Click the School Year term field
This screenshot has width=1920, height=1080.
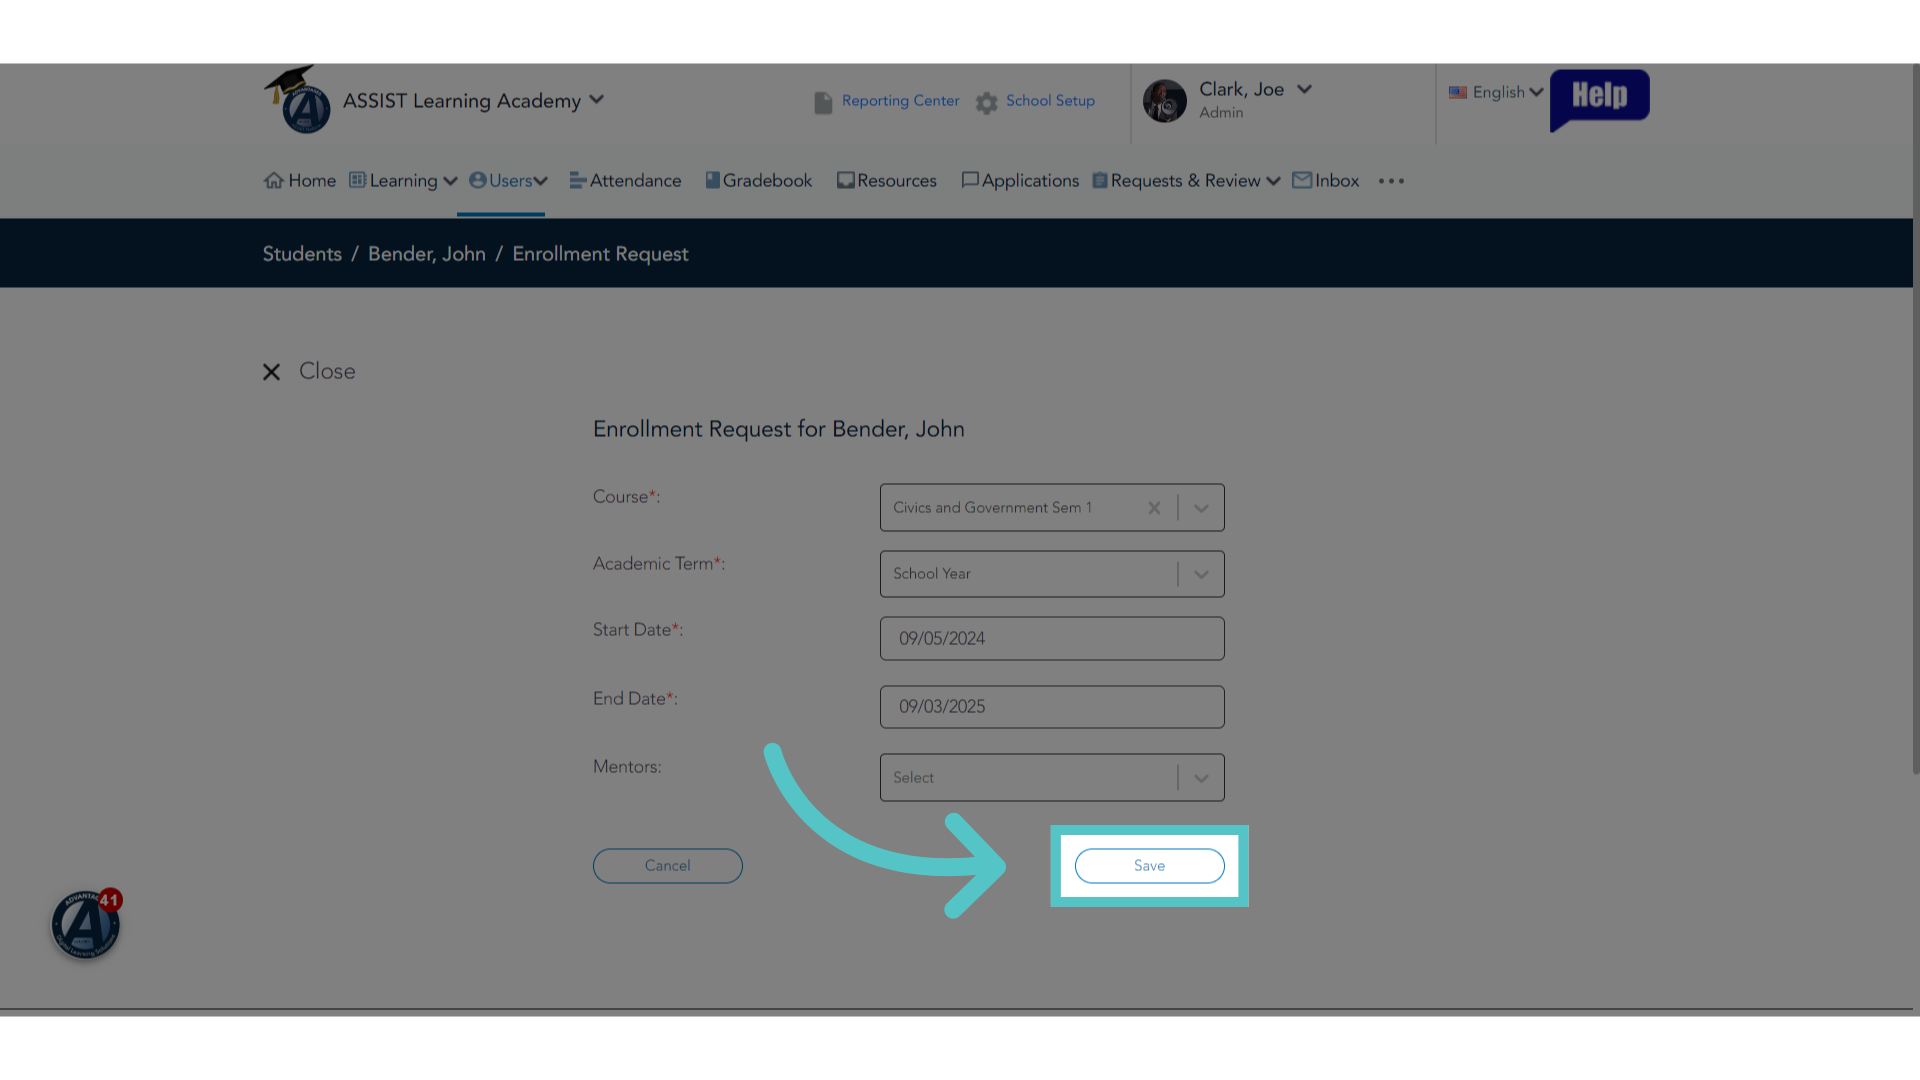[1052, 574]
